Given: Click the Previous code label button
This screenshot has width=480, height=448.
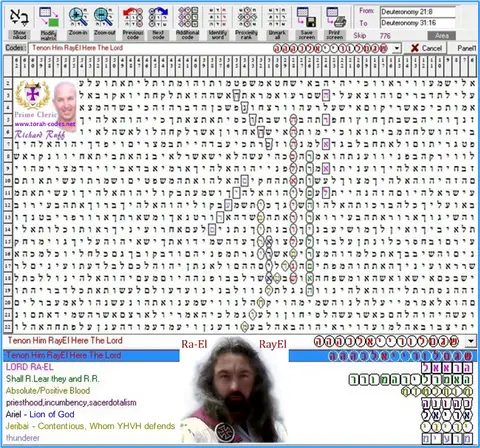Looking at the screenshot, I should pyautogui.click(x=133, y=35).
